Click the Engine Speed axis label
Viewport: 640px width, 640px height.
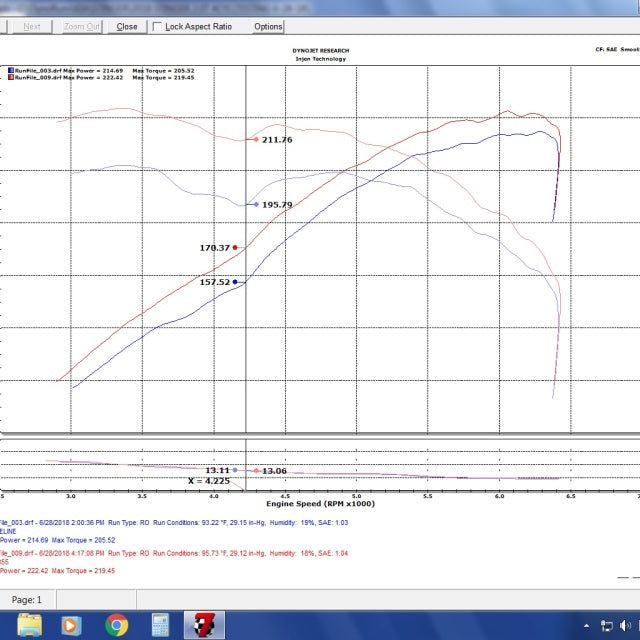click(x=320, y=504)
